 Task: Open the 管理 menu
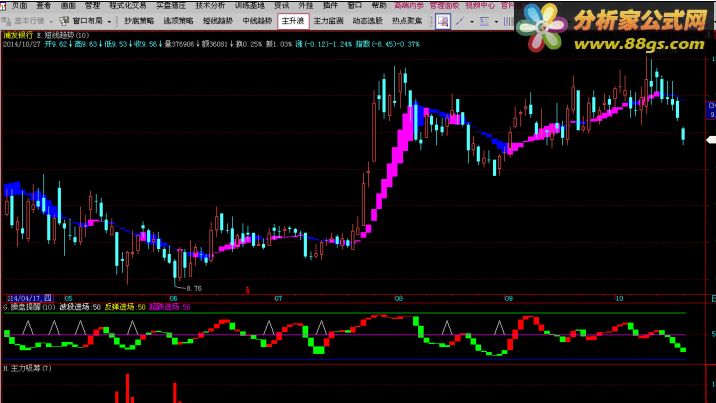(x=92, y=5)
